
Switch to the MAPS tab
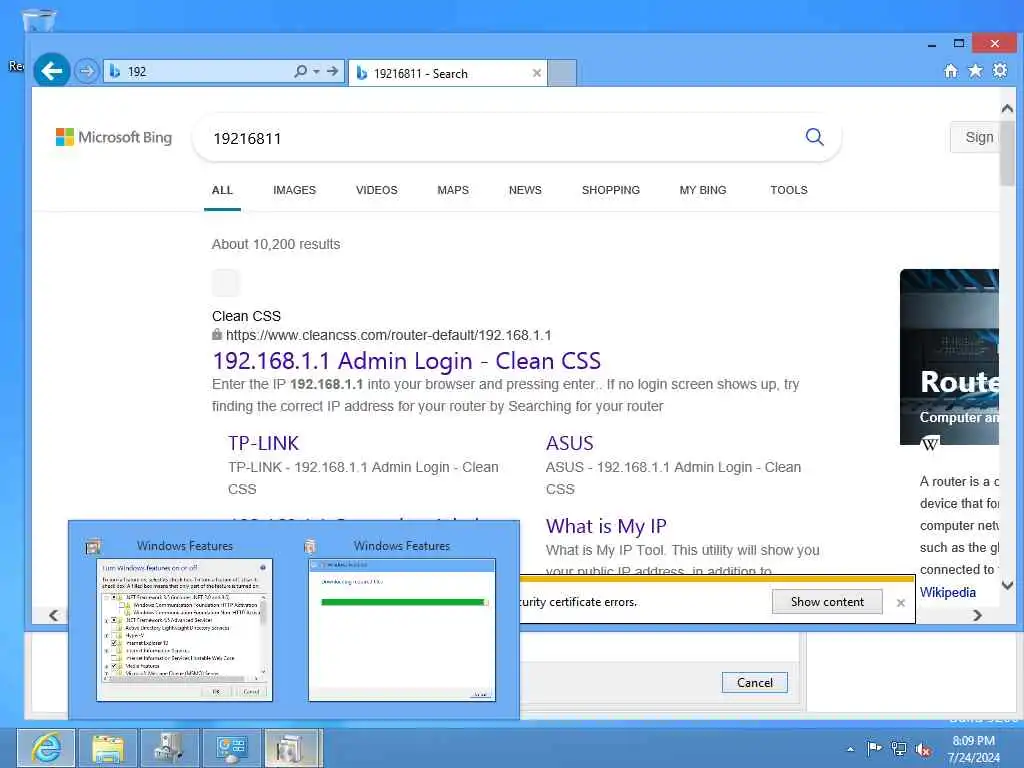click(453, 190)
